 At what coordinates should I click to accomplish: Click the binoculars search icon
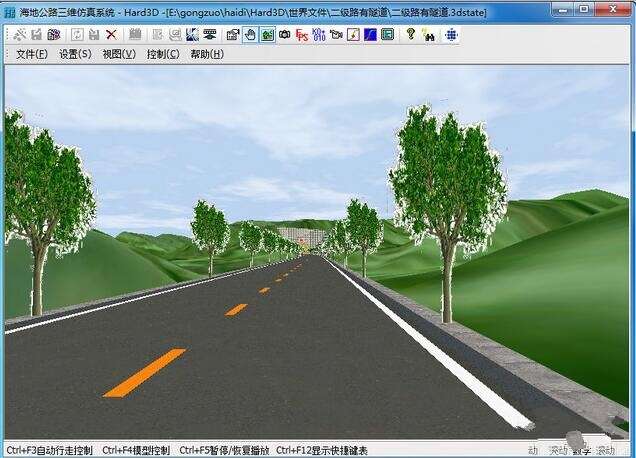tap(428, 35)
